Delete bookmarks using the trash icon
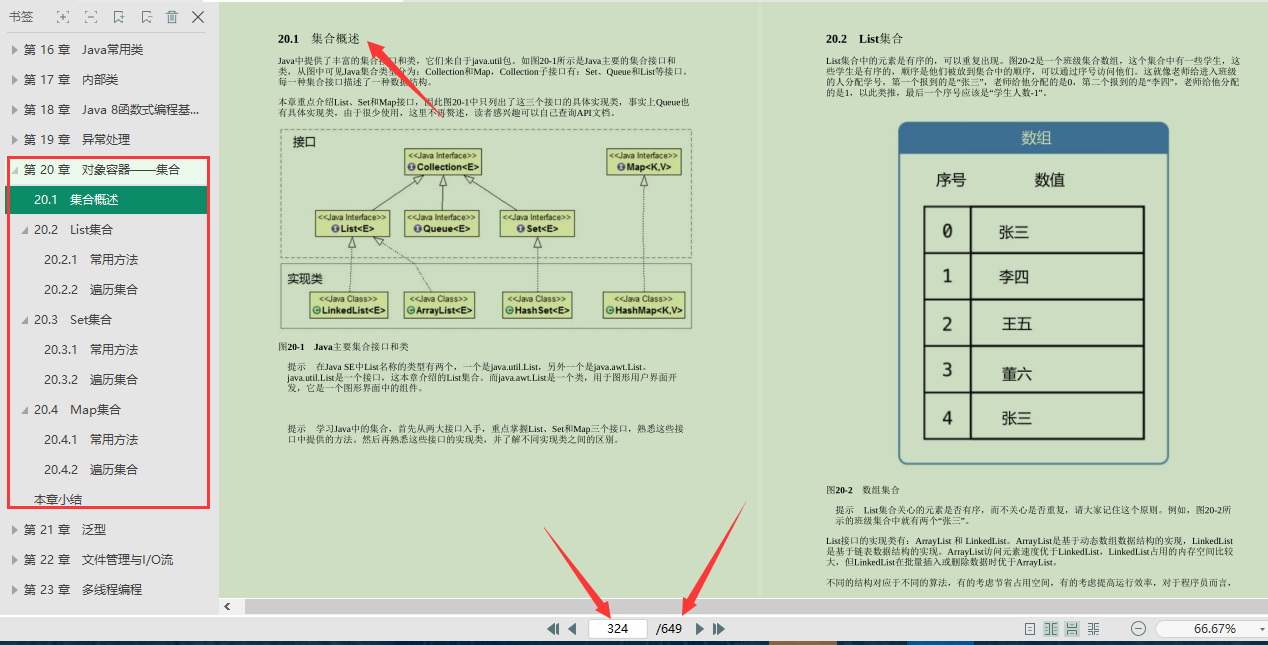The image size is (1268, 645). [x=172, y=17]
